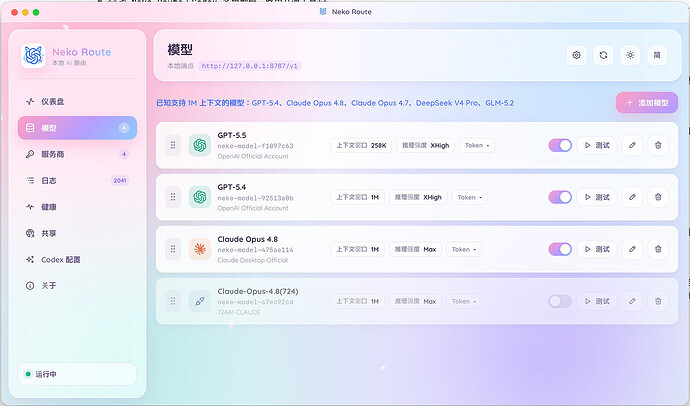Image resolution: width=690 pixels, height=406 pixels.
Task: Click the neko-model-f1097c63 model ID
Action: (x=255, y=146)
